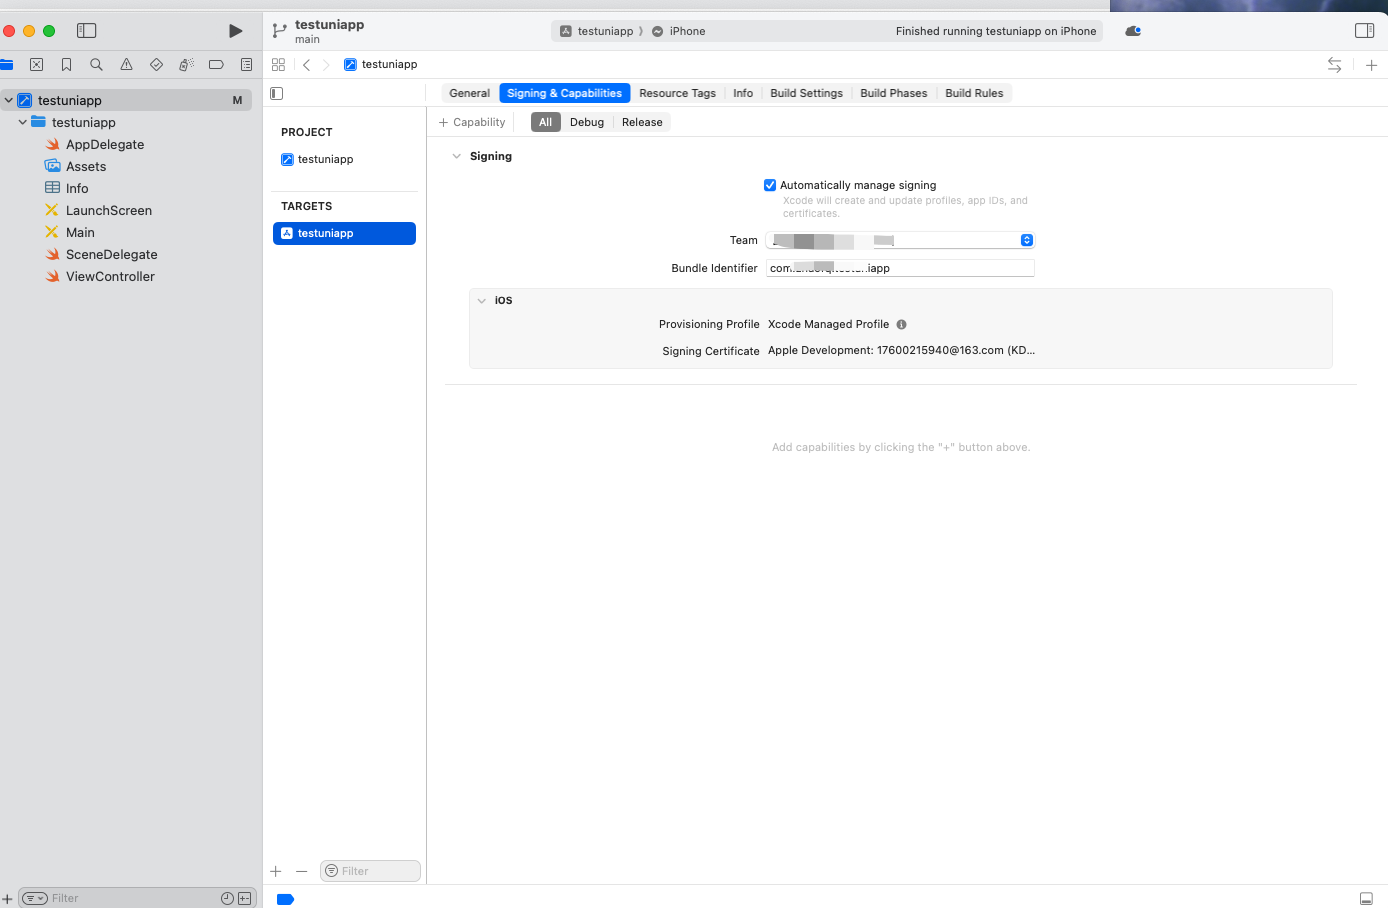Collapse the Signing section
Image resolution: width=1388 pixels, height=908 pixels.
click(x=456, y=156)
